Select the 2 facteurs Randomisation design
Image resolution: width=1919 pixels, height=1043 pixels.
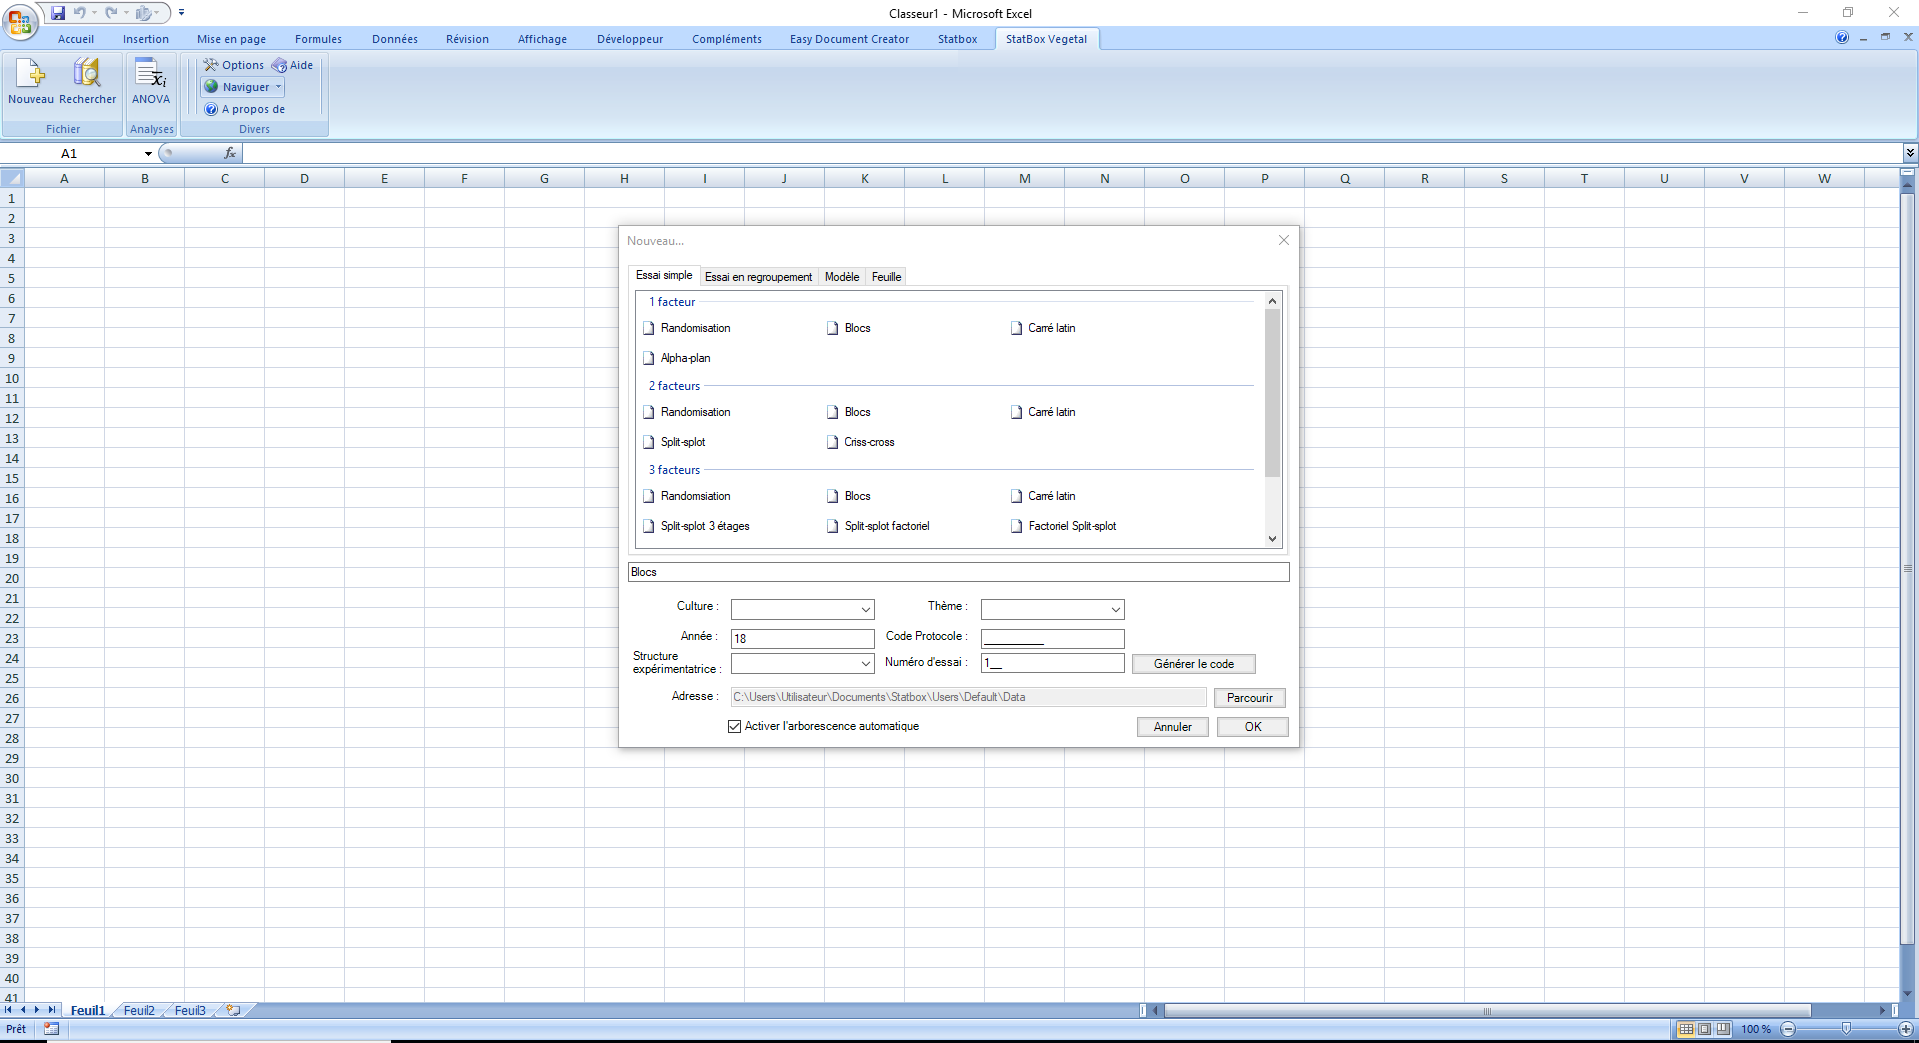tap(687, 412)
